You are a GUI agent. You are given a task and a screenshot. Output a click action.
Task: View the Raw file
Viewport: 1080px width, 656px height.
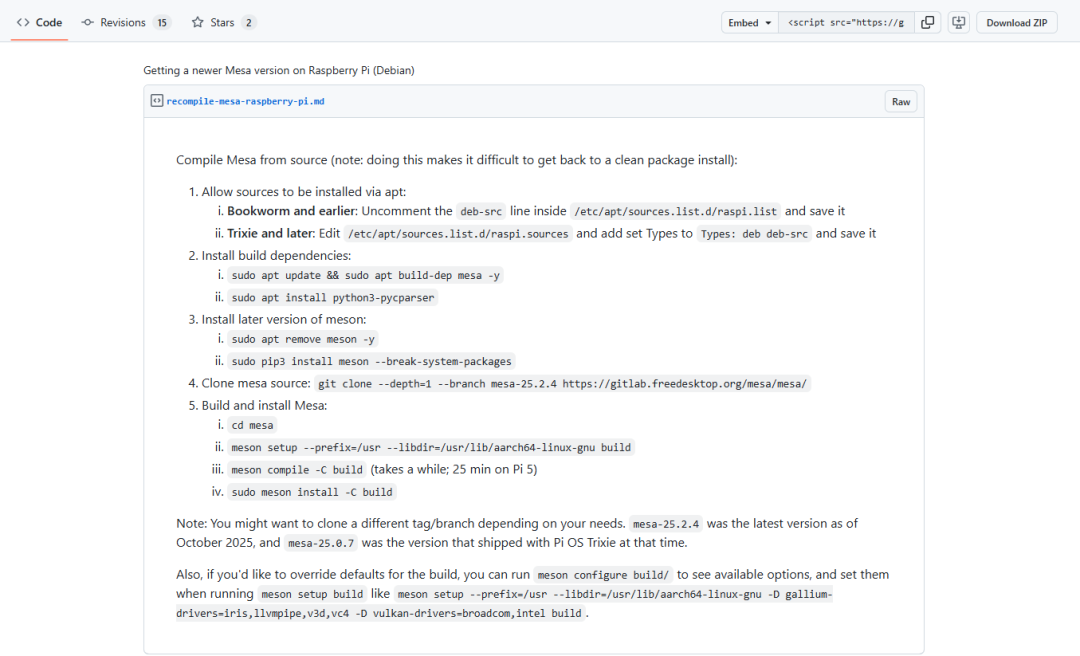(x=901, y=101)
